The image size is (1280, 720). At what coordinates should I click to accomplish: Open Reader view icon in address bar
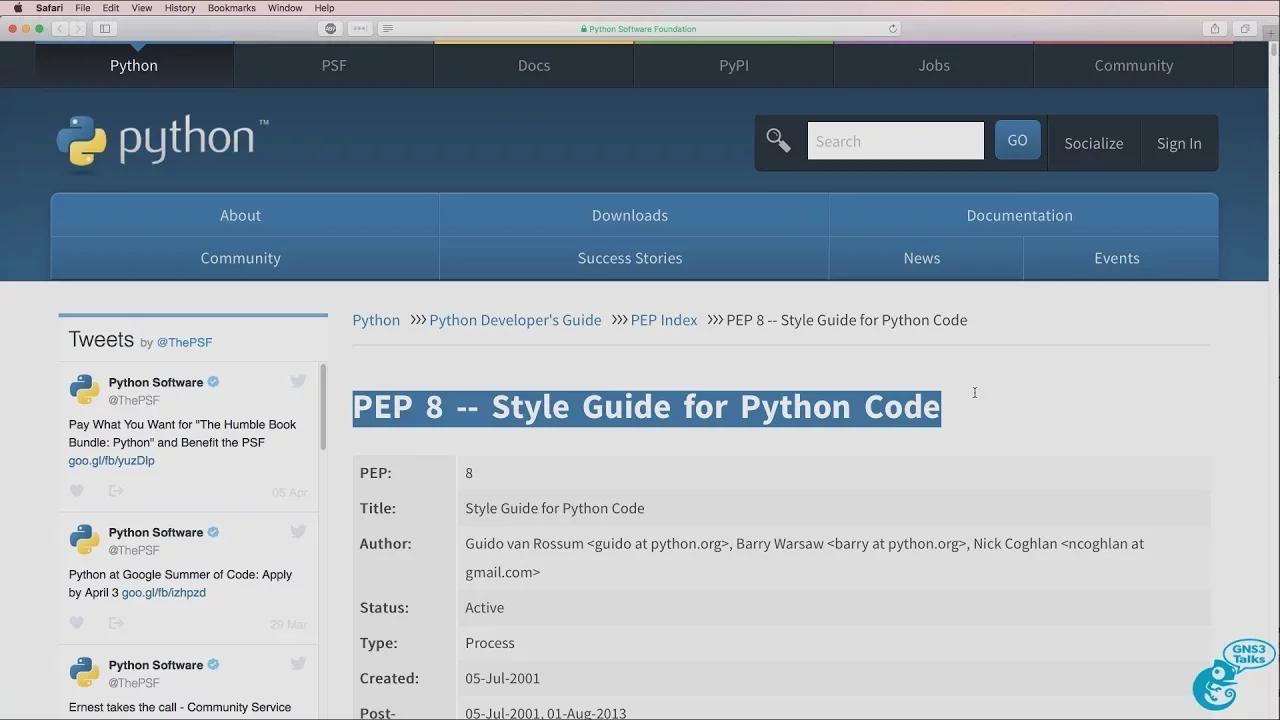click(388, 29)
